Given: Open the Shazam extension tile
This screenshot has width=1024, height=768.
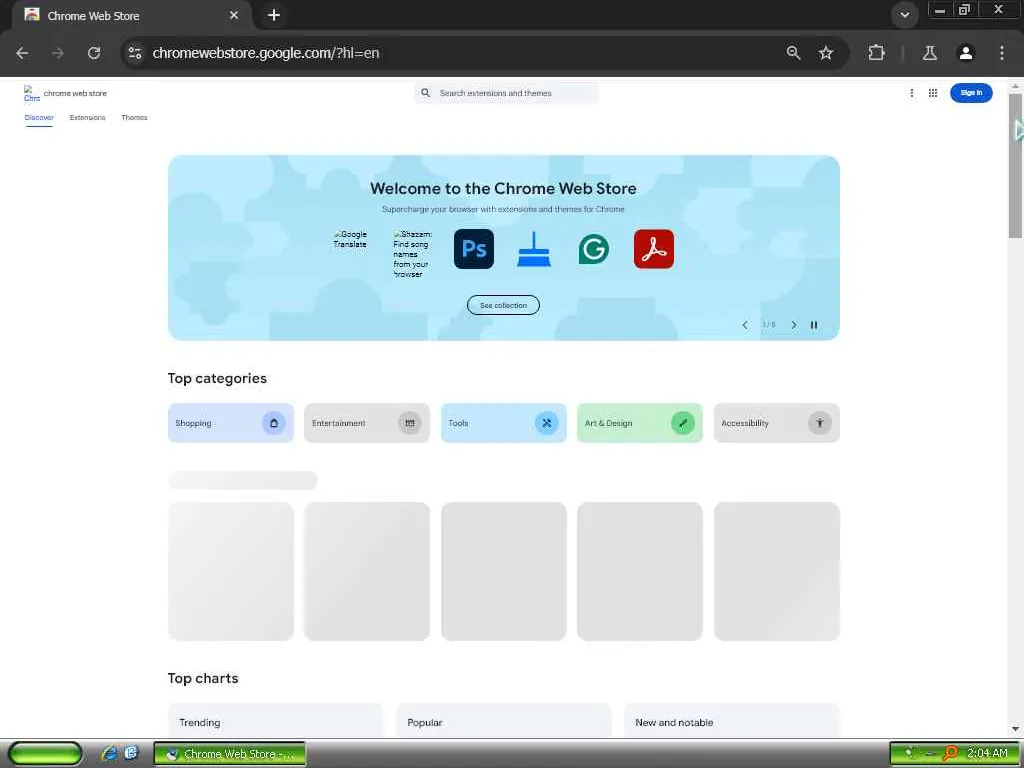Looking at the screenshot, I should pos(412,254).
